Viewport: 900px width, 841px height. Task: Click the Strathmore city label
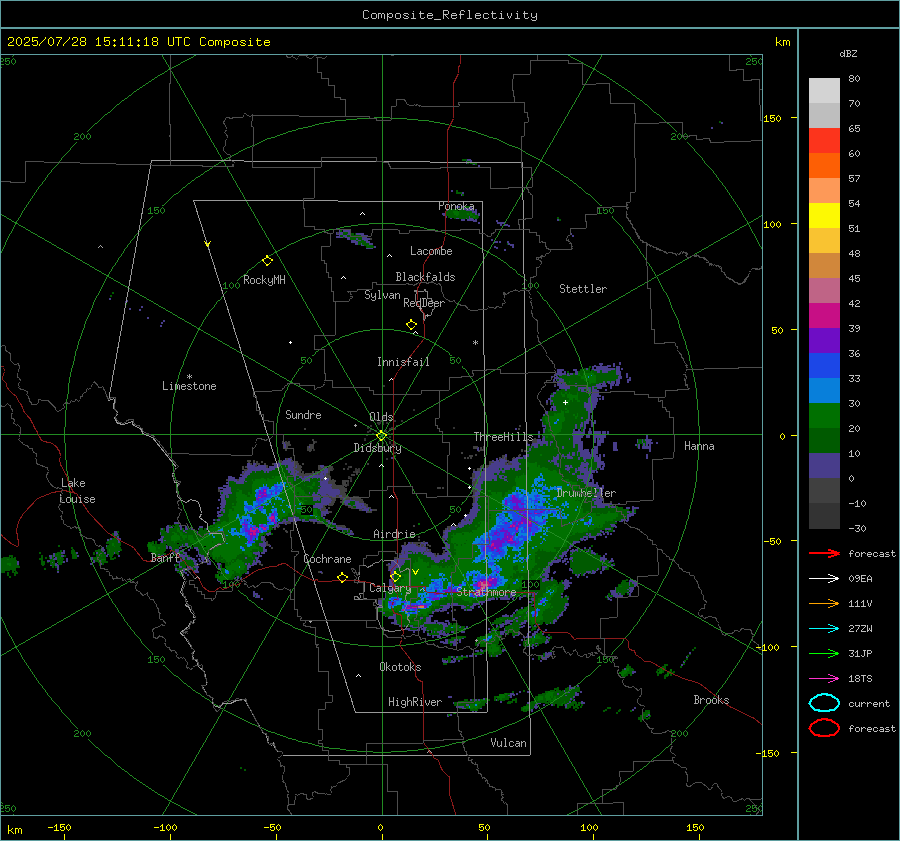(x=486, y=592)
